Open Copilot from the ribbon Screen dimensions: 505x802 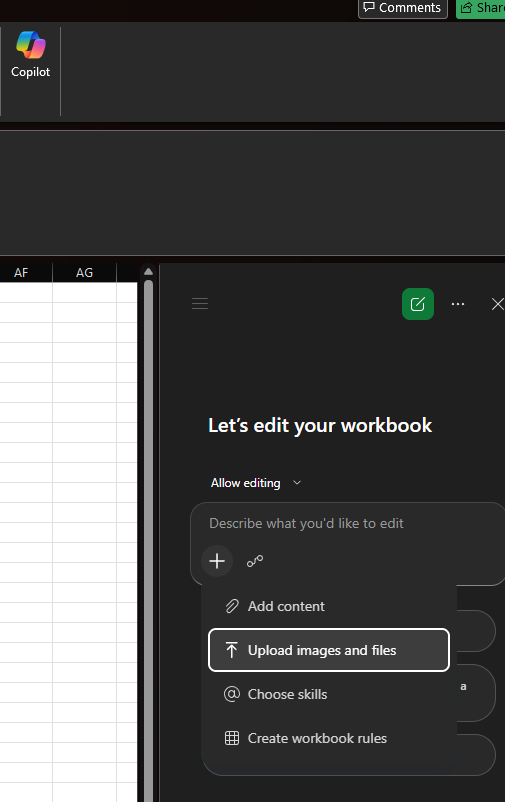(x=31, y=55)
